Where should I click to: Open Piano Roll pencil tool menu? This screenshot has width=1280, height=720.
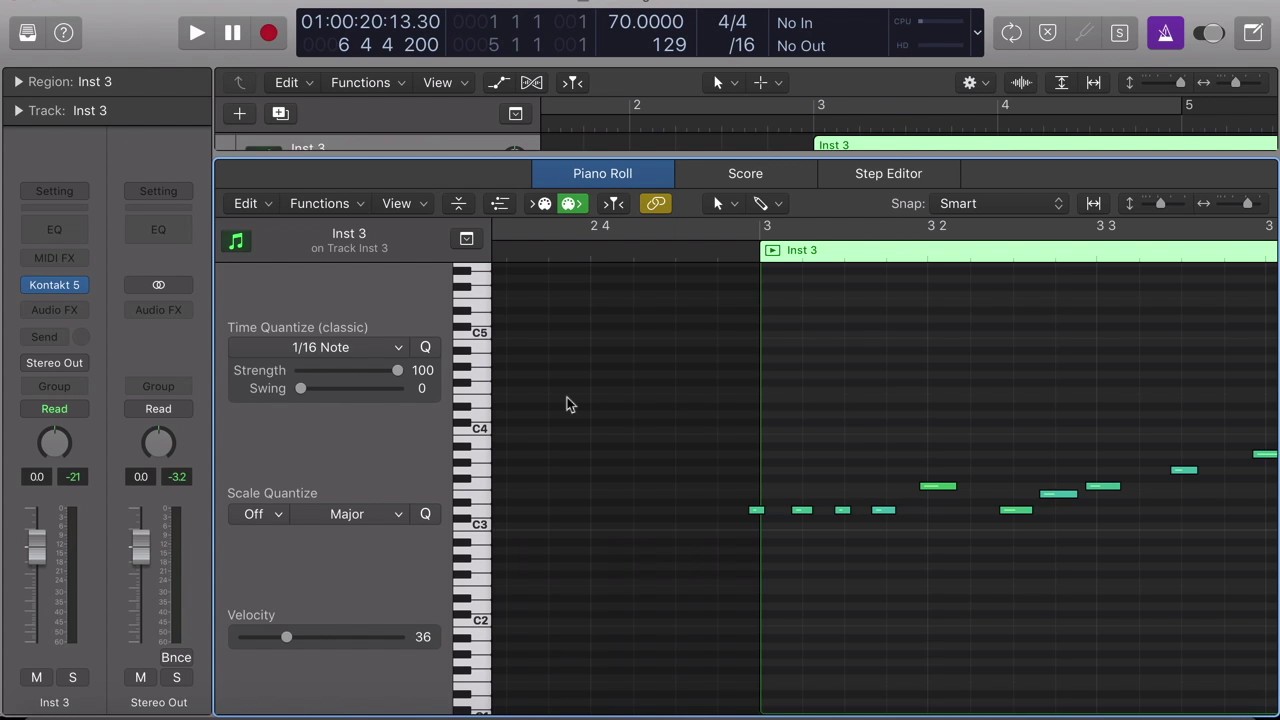click(767, 204)
